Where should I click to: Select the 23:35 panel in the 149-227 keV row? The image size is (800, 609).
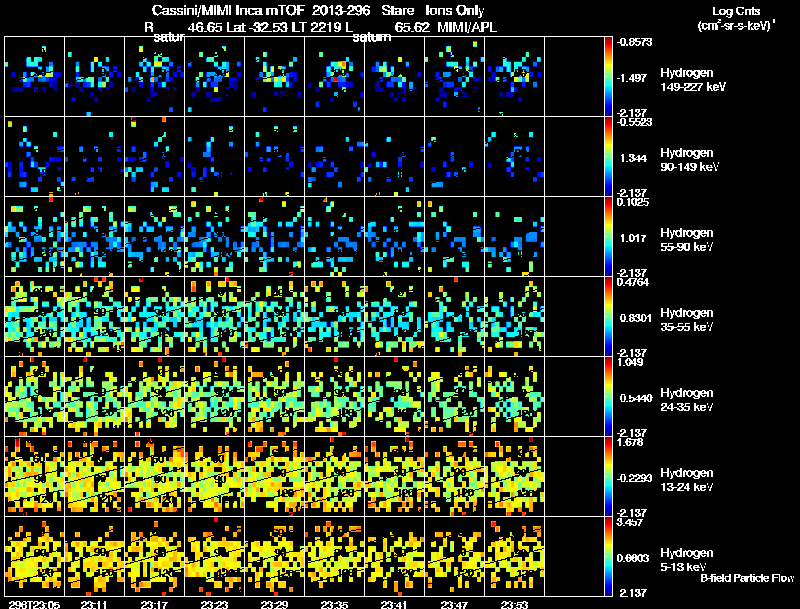tap(335, 77)
